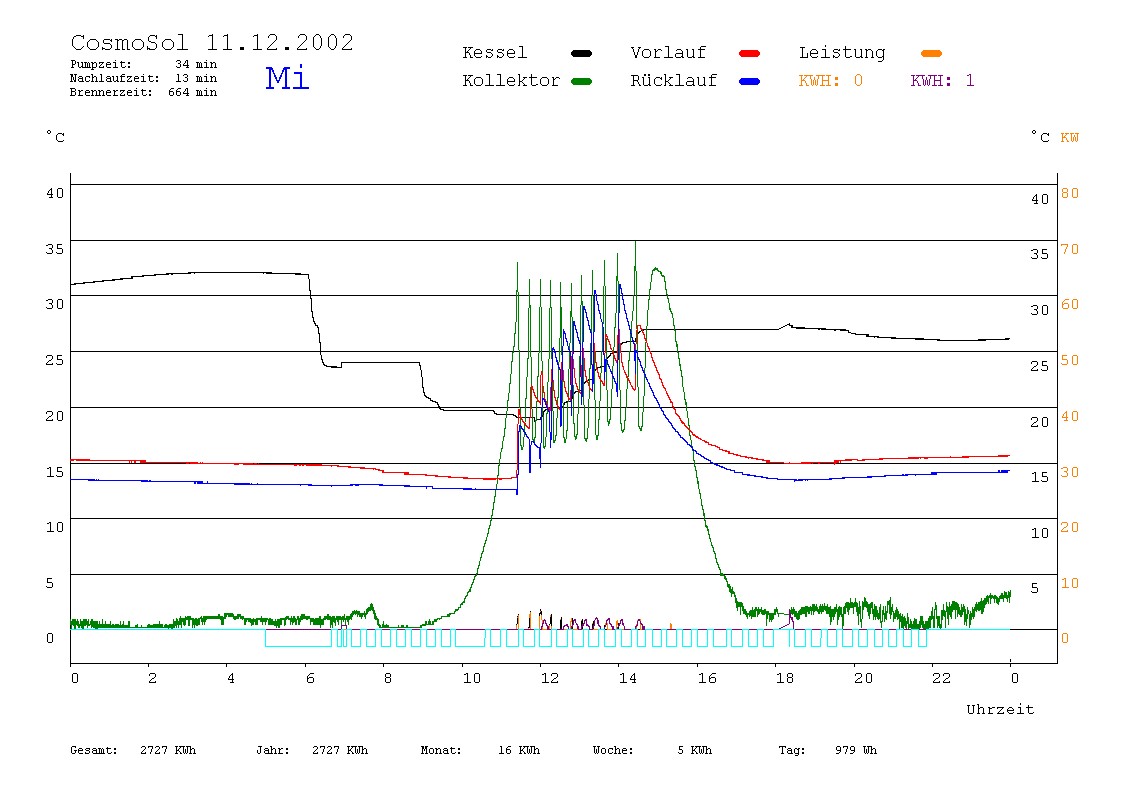Image resolution: width=1148 pixels, height=812 pixels.
Task: Click the 'Leistung' legend label
Action: pyautogui.click(x=842, y=53)
